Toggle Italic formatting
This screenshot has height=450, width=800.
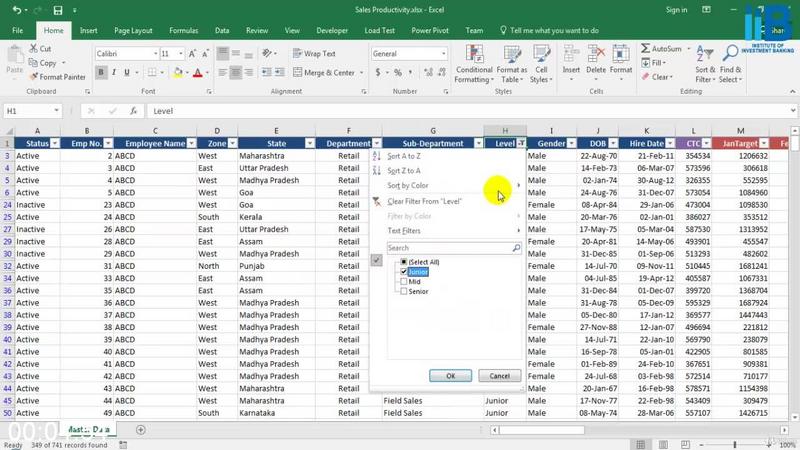click(x=114, y=72)
